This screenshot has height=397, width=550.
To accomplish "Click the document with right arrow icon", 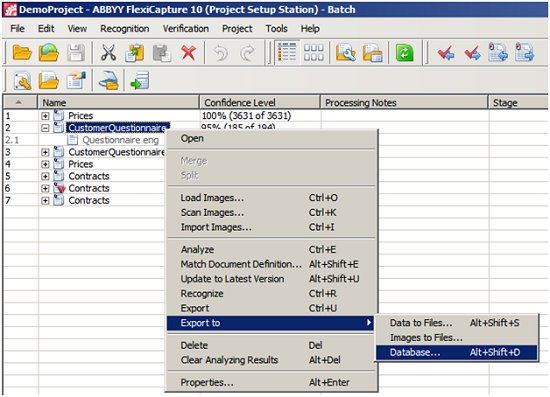I will point(524,53).
